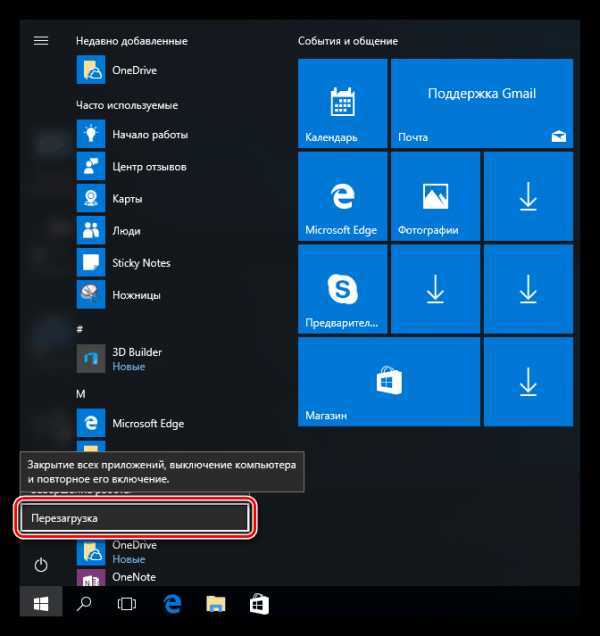
Task: Open taskbar search magnifier
Action: [84, 604]
